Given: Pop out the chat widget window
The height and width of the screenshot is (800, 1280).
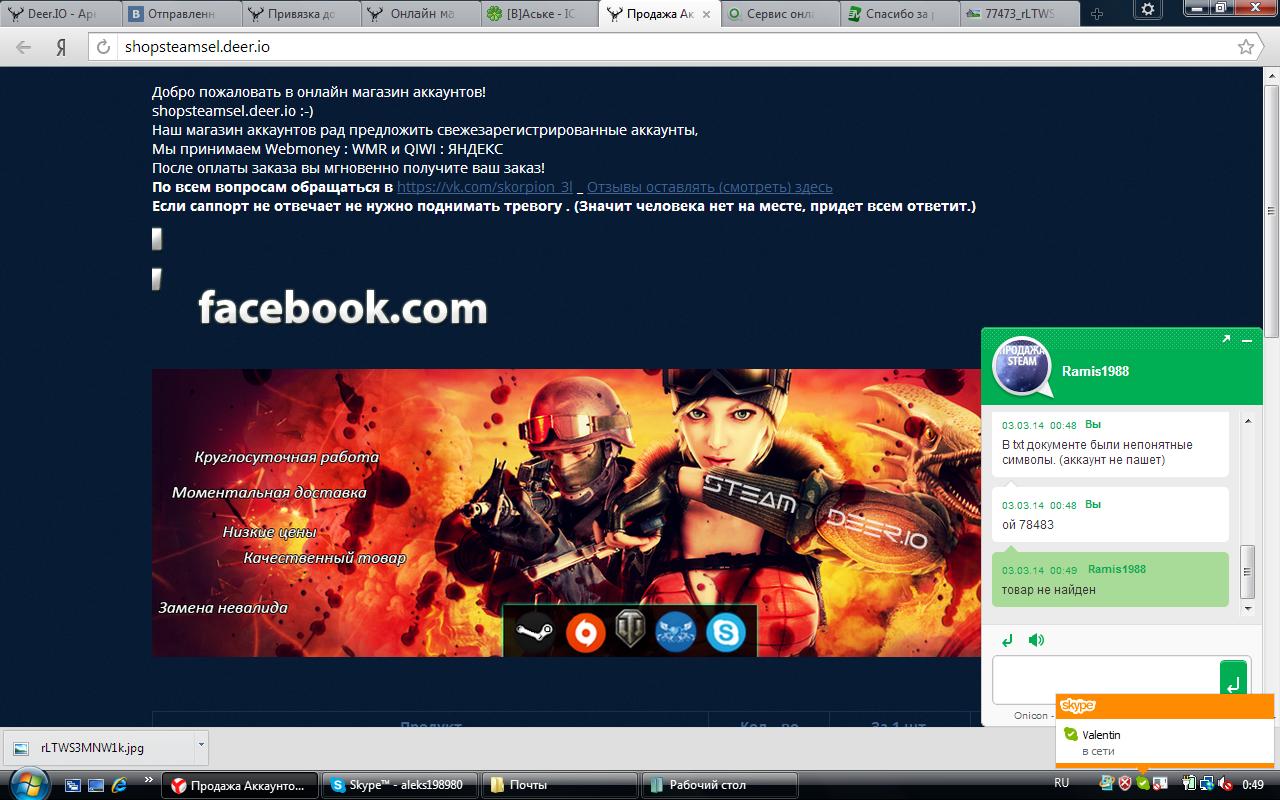Looking at the screenshot, I should pyautogui.click(x=1226, y=340).
